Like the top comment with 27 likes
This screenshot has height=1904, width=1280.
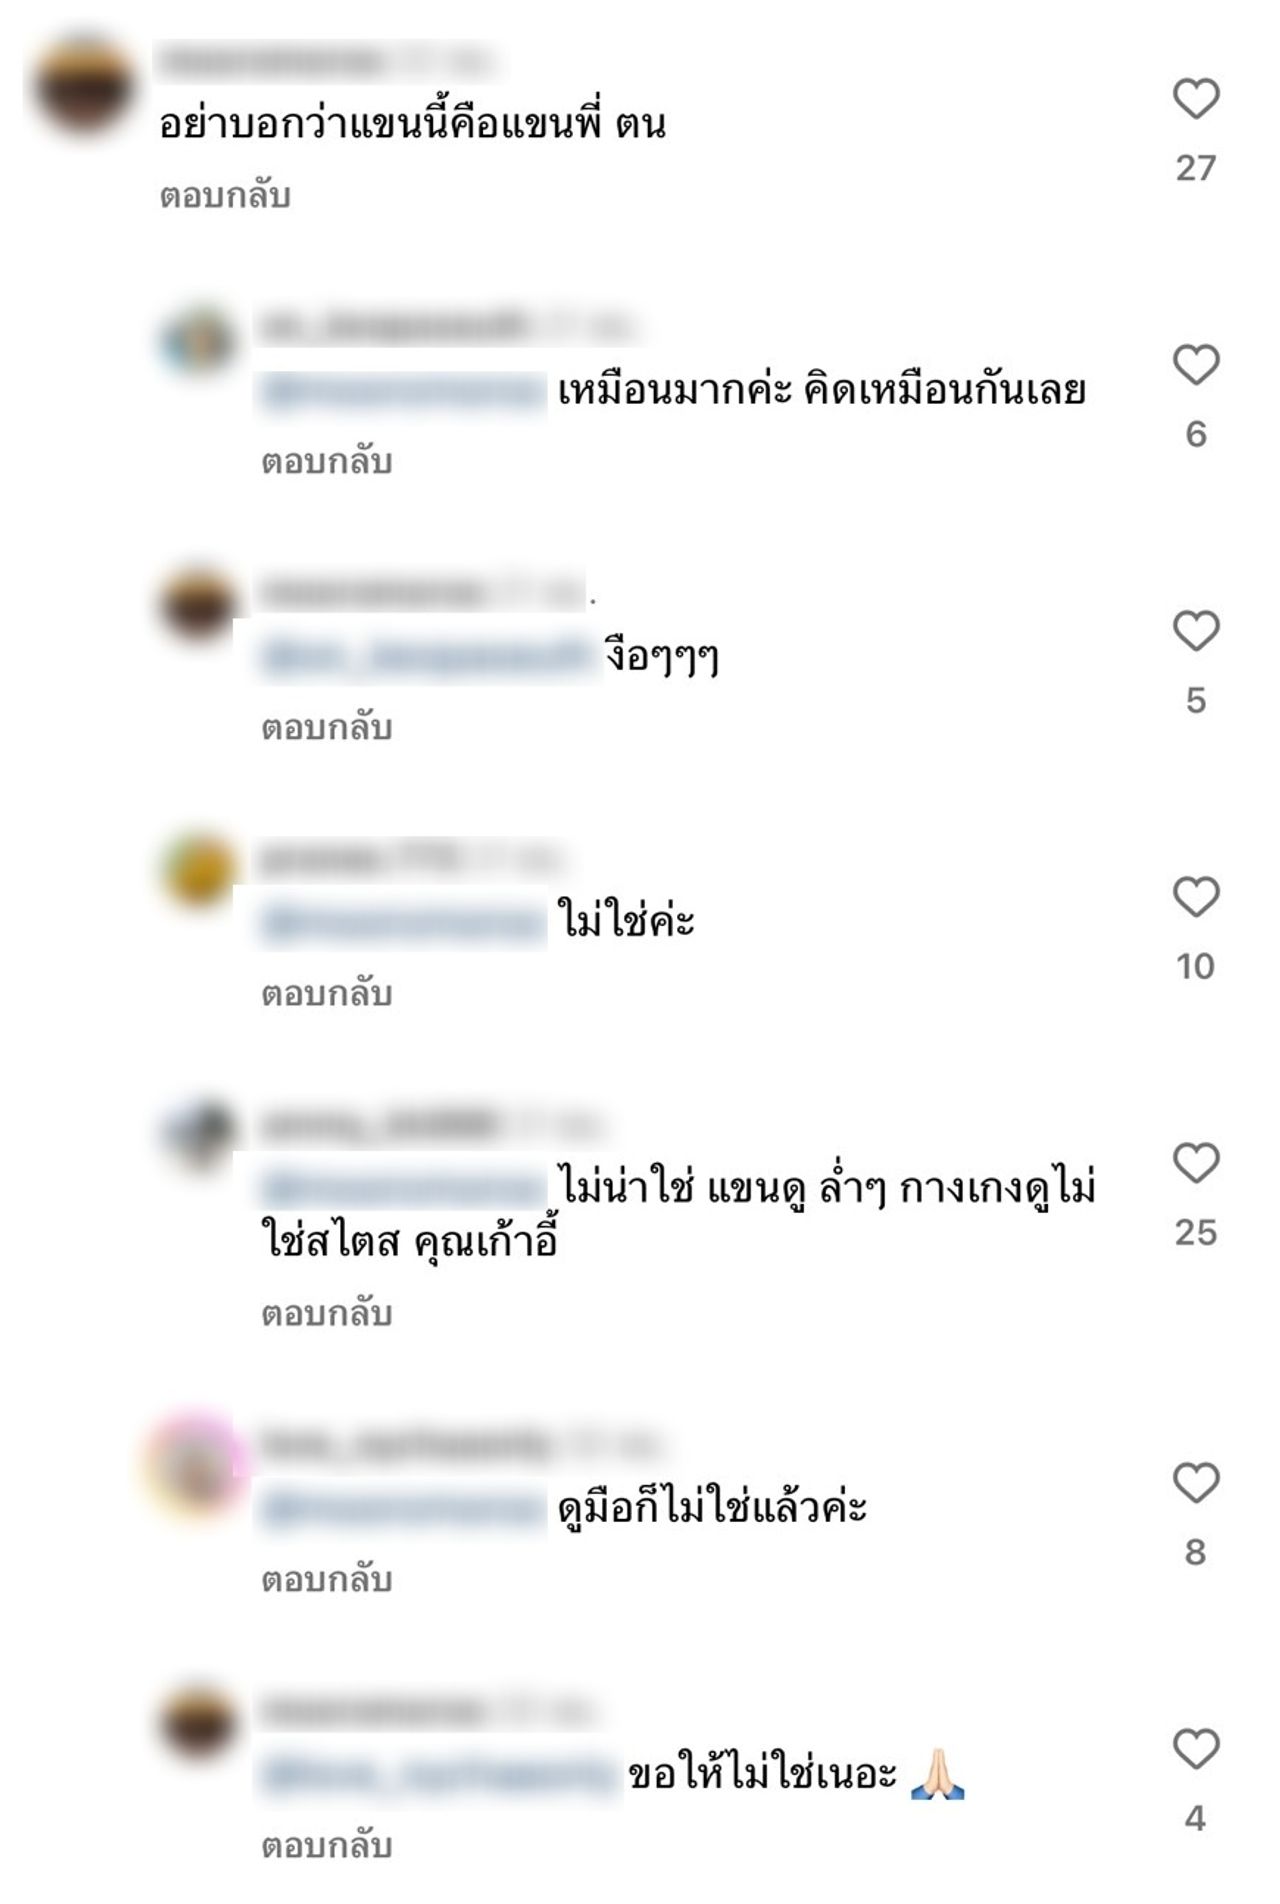click(x=1196, y=100)
